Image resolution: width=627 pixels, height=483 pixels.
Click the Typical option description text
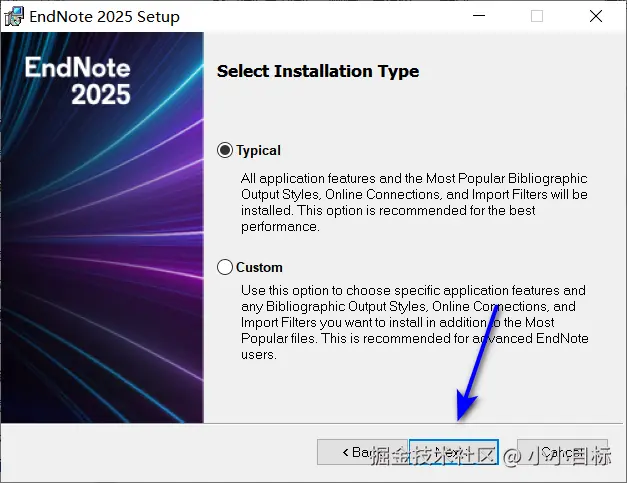point(414,202)
